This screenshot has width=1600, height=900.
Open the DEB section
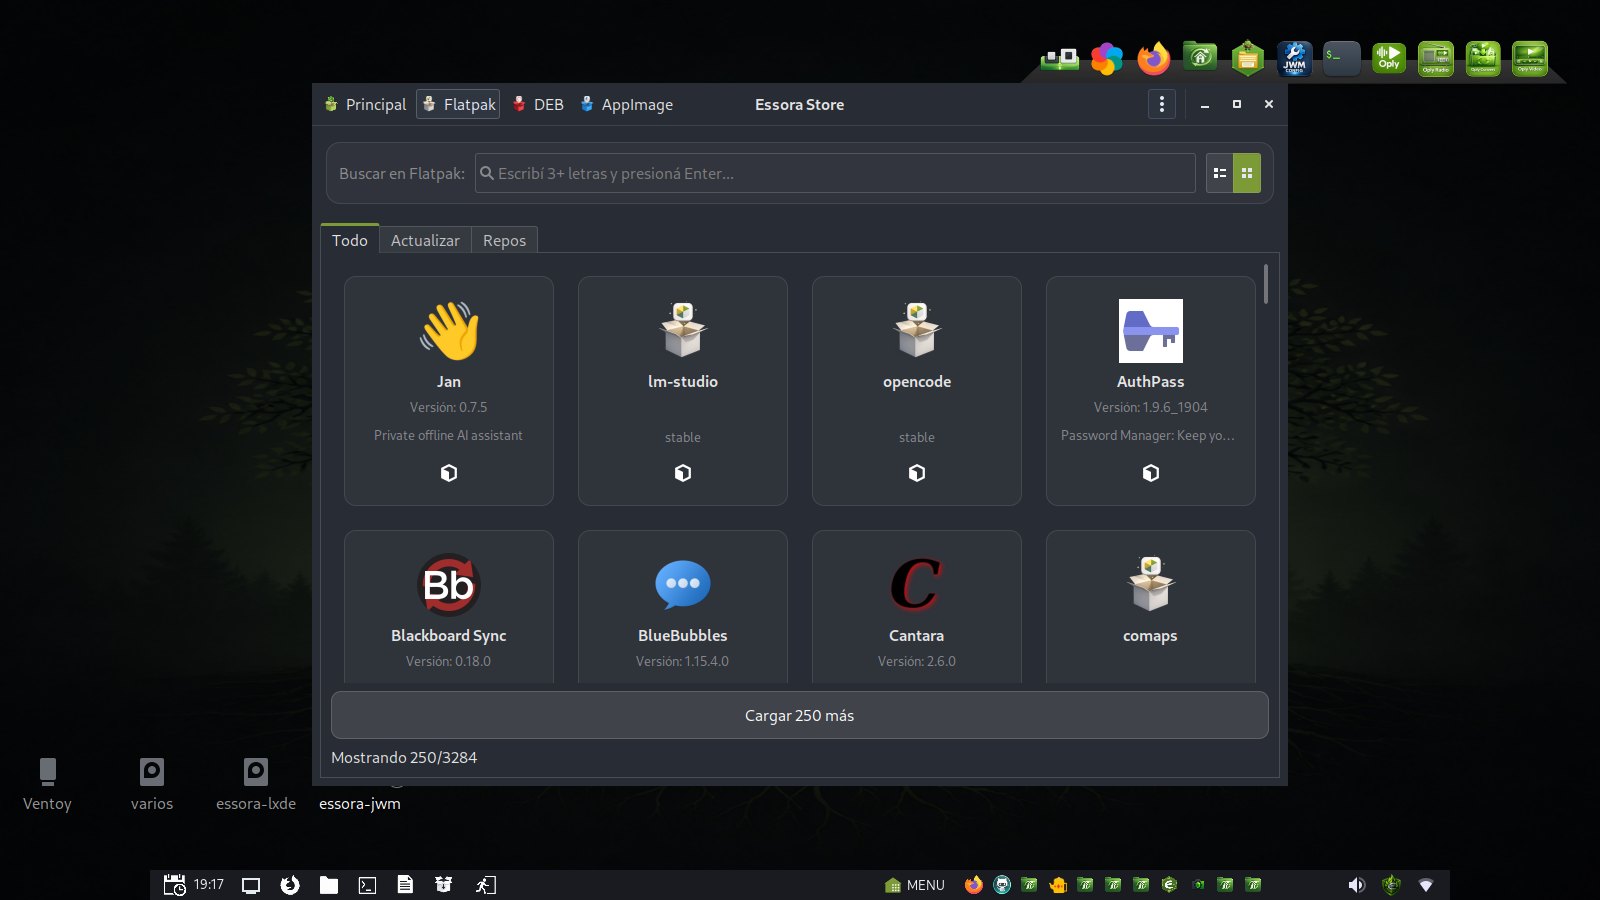[538, 104]
